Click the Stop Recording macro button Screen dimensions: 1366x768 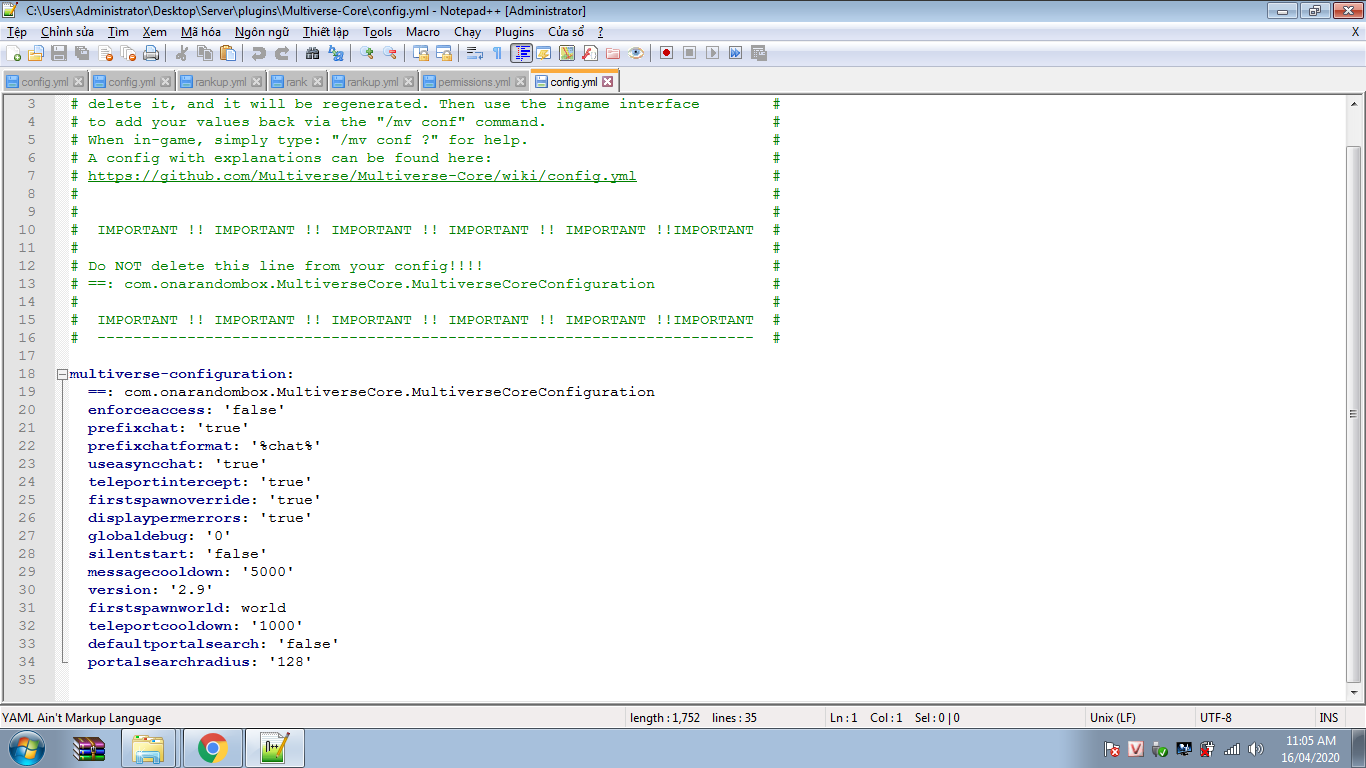[689, 53]
